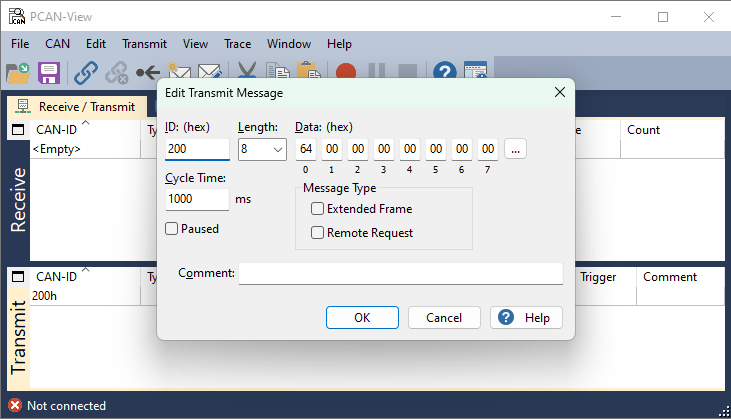Click the Cut scissors icon
731x419 pixels.
point(247,70)
